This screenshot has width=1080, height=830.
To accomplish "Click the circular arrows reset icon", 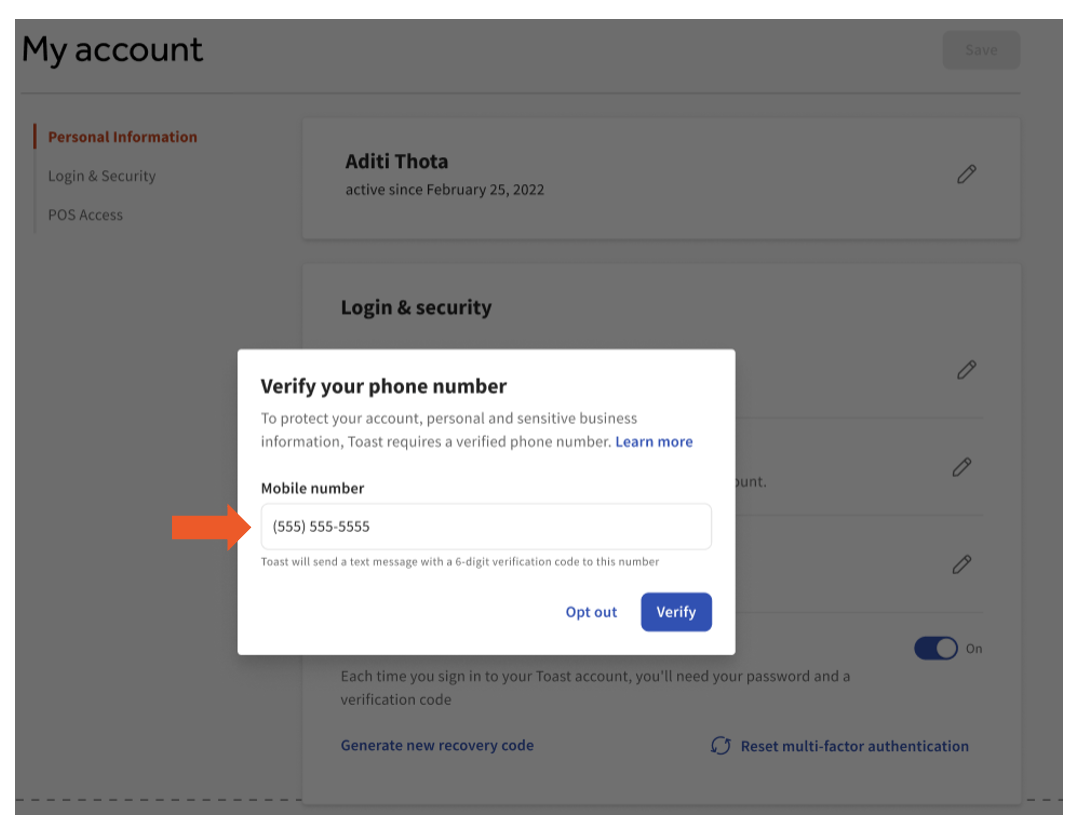I will pos(721,746).
